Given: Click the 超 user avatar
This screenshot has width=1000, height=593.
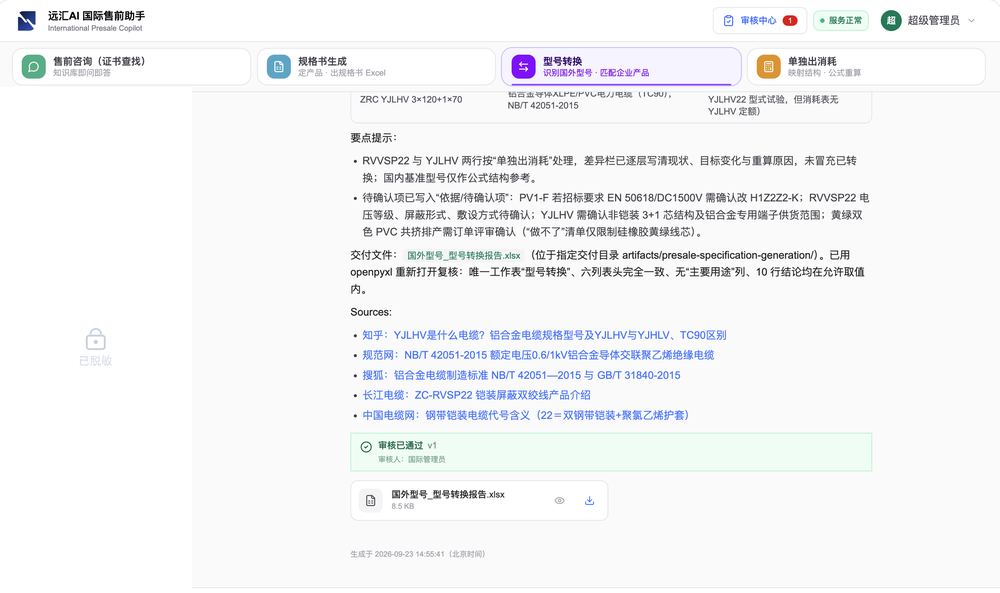Looking at the screenshot, I should (x=891, y=20).
